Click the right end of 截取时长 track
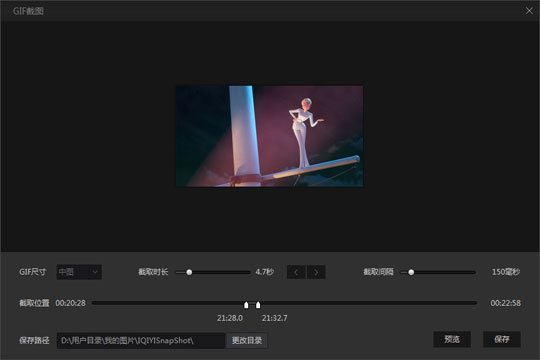This screenshot has height=360, width=540. (x=248, y=272)
